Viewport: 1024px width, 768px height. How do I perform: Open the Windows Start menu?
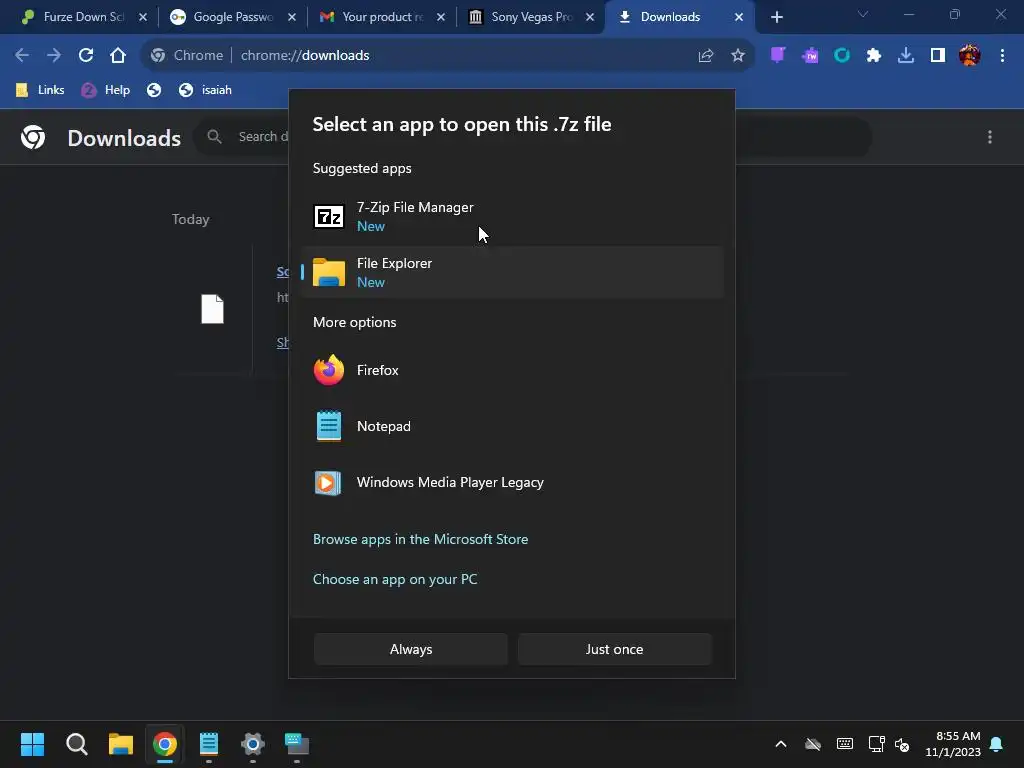[33, 744]
